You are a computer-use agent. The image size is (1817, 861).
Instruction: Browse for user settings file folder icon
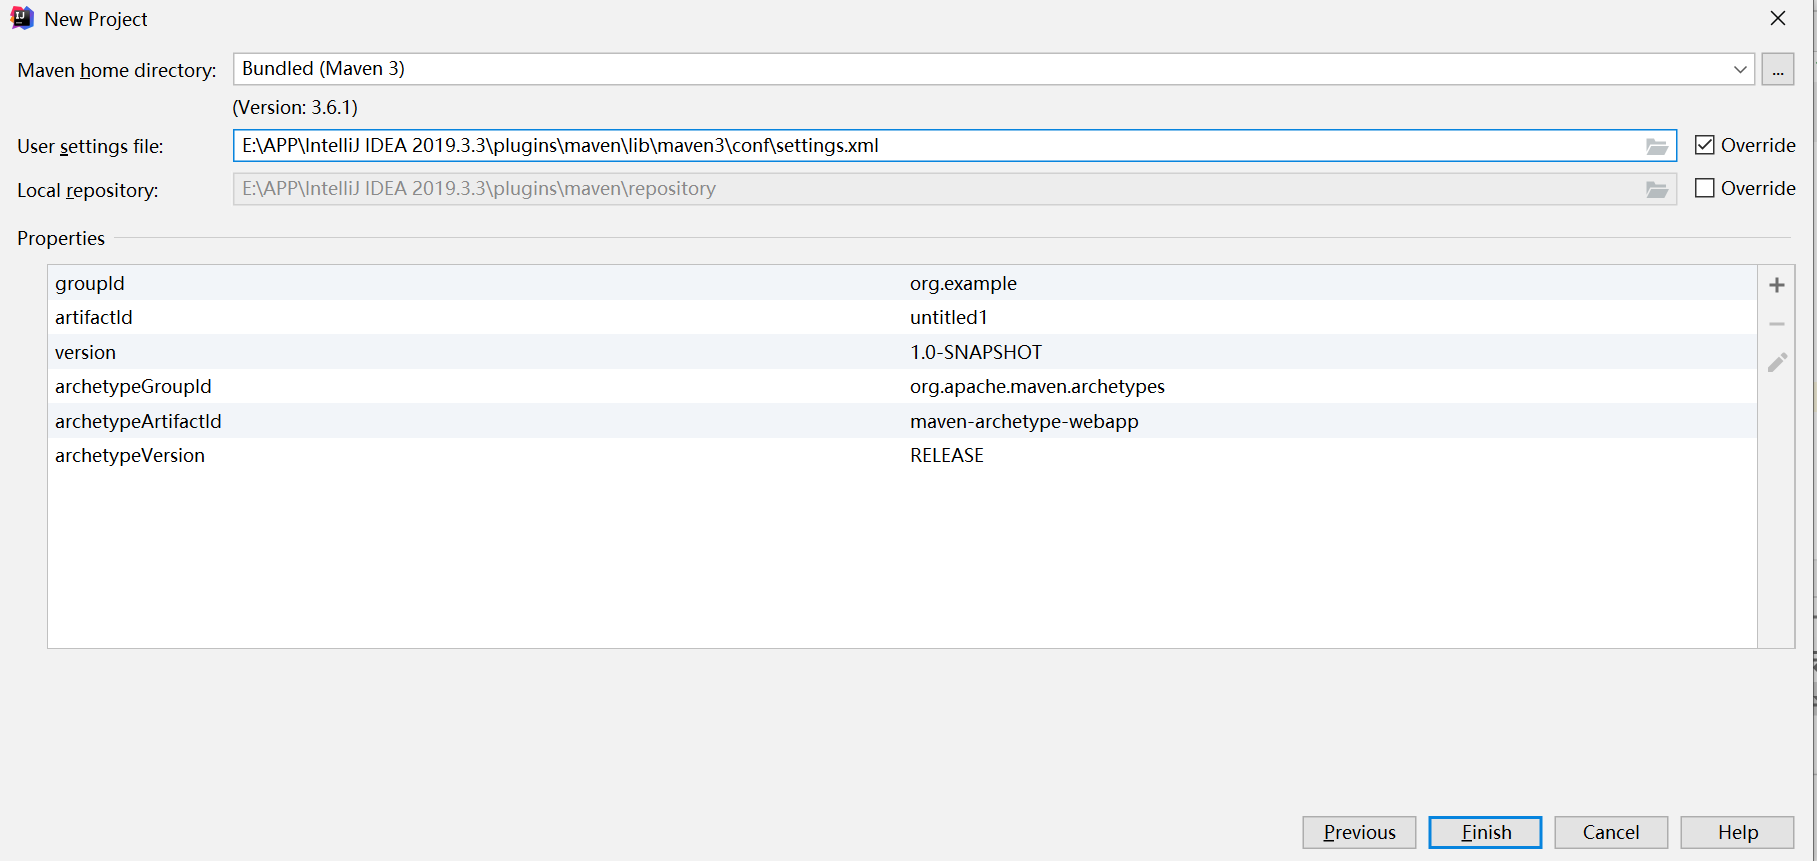(x=1656, y=146)
